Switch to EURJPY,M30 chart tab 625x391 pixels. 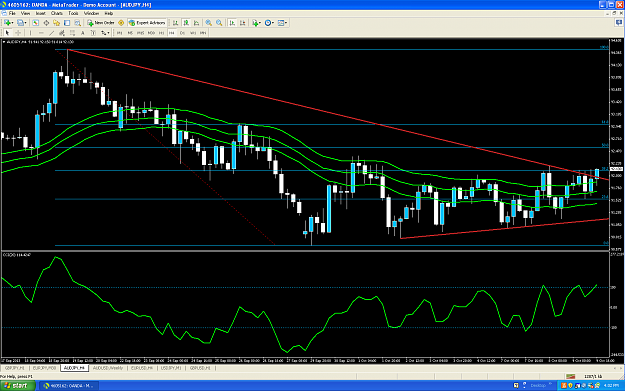click(x=44, y=368)
